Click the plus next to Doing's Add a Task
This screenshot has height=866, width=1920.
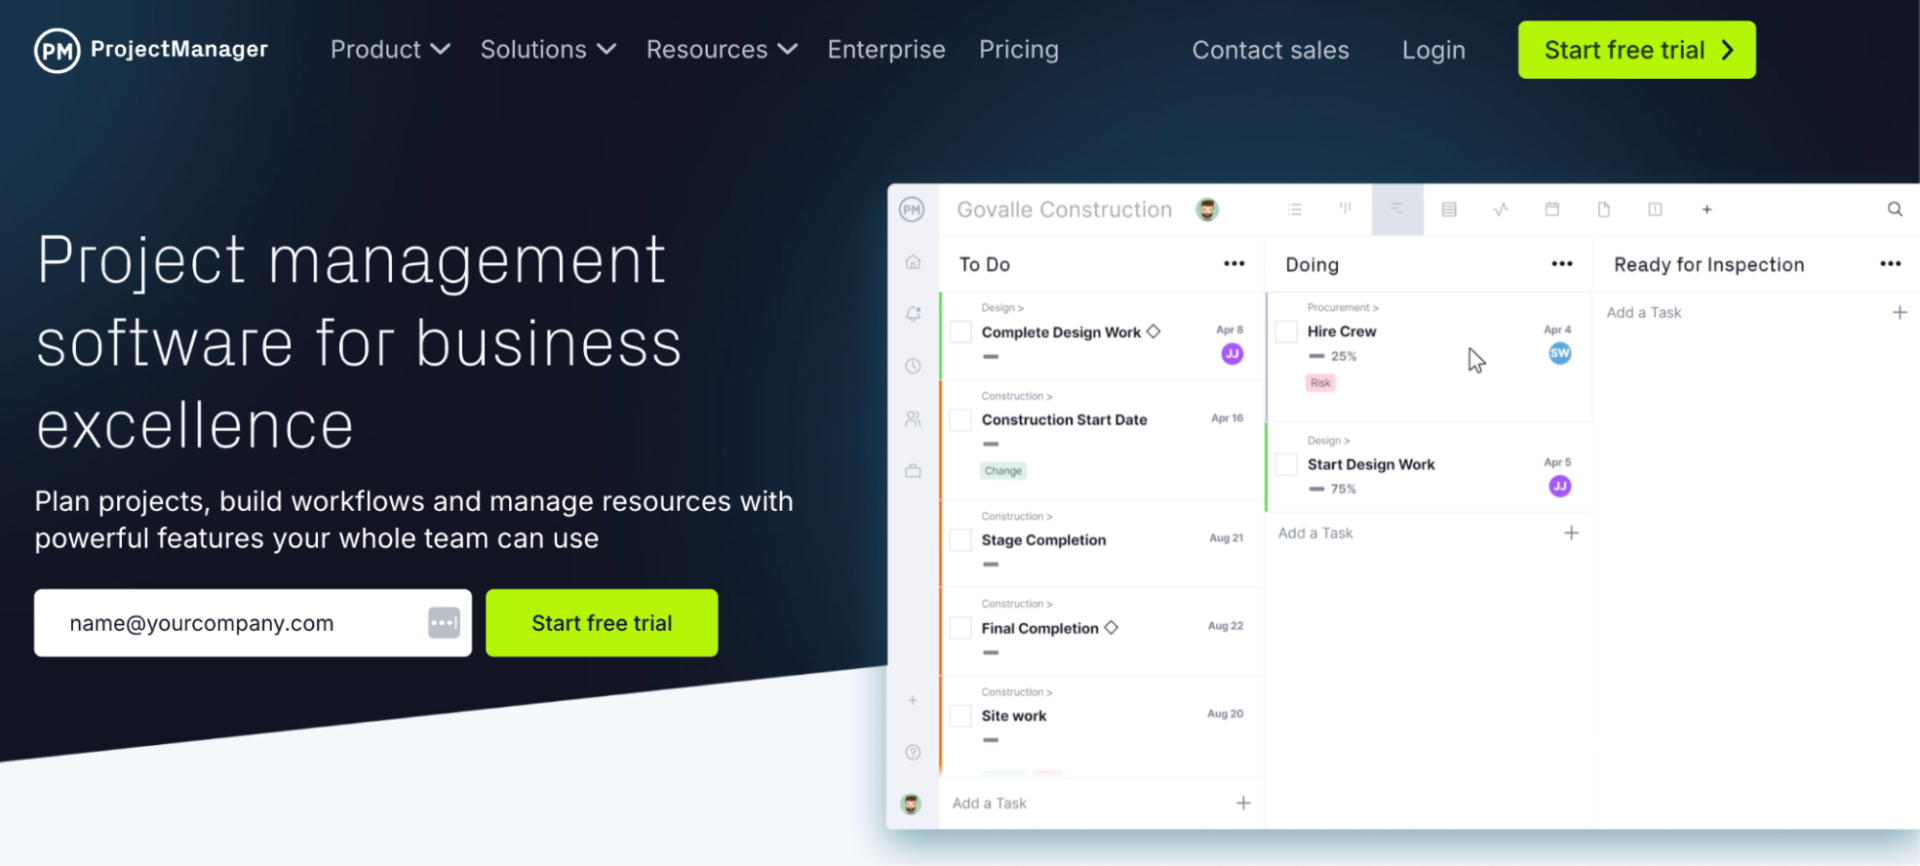(1571, 533)
